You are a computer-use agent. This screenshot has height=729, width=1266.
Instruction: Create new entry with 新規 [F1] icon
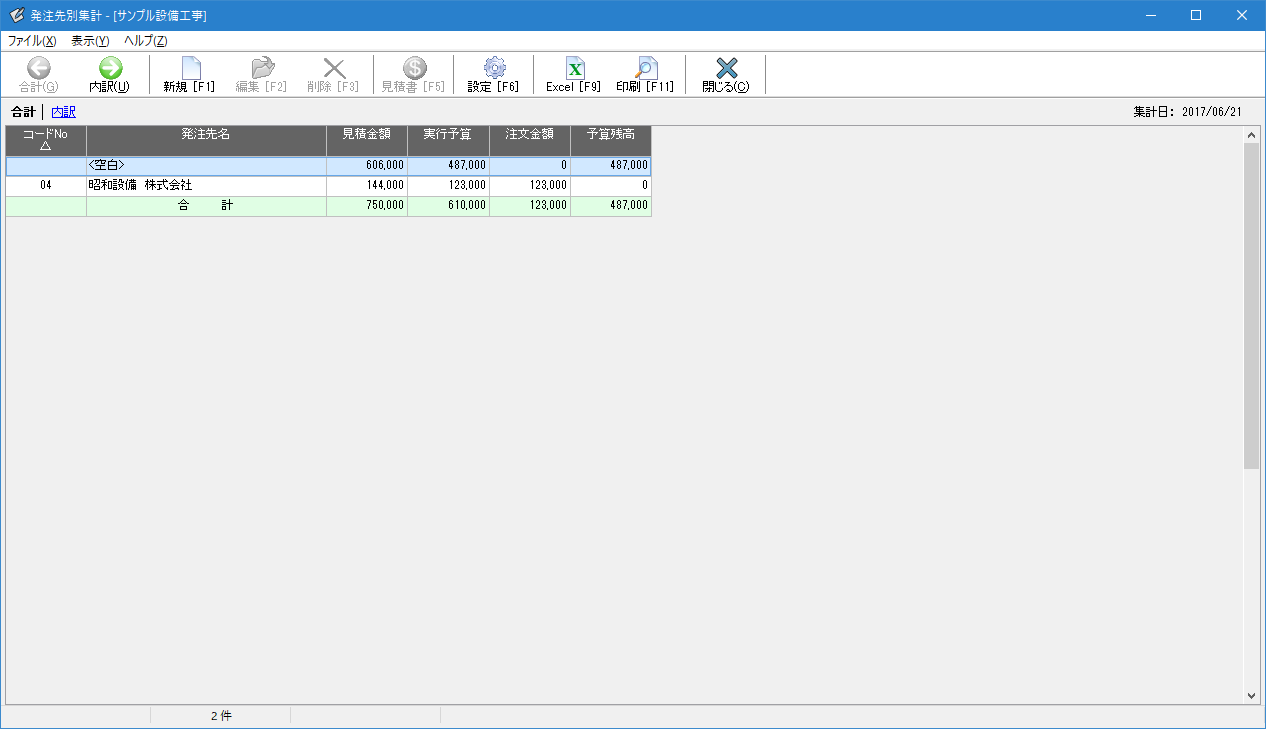[x=190, y=68]
